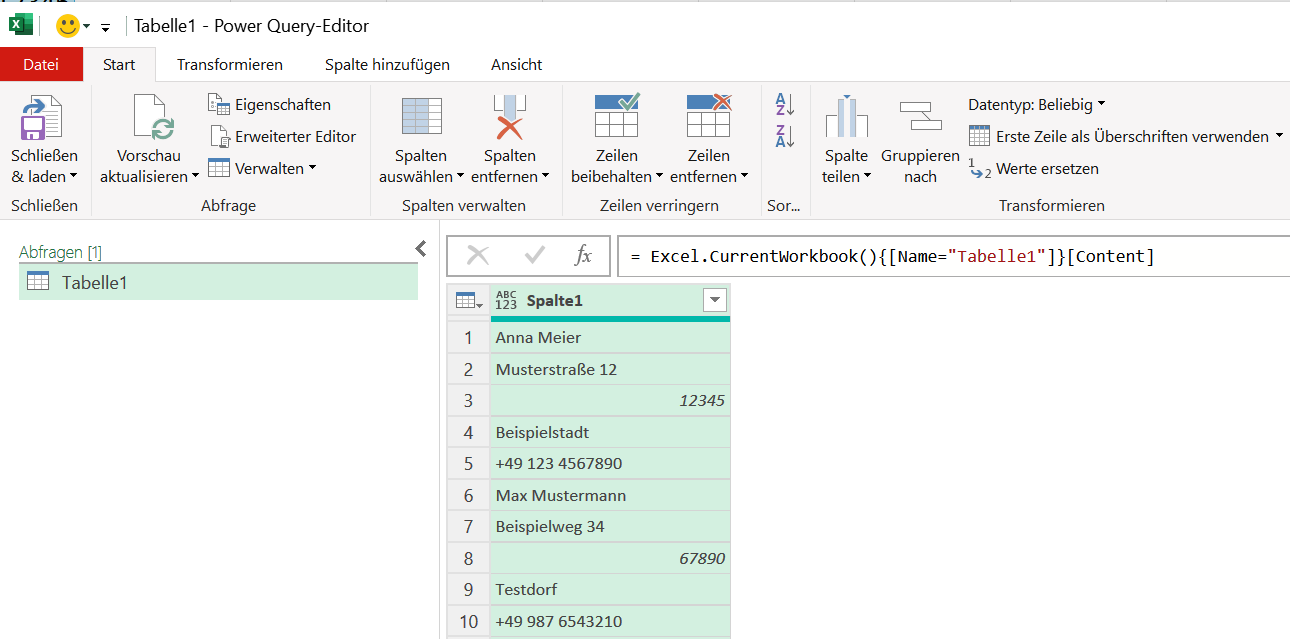Open the smiley feedback dropdown arrow

(x=87, y=26)
